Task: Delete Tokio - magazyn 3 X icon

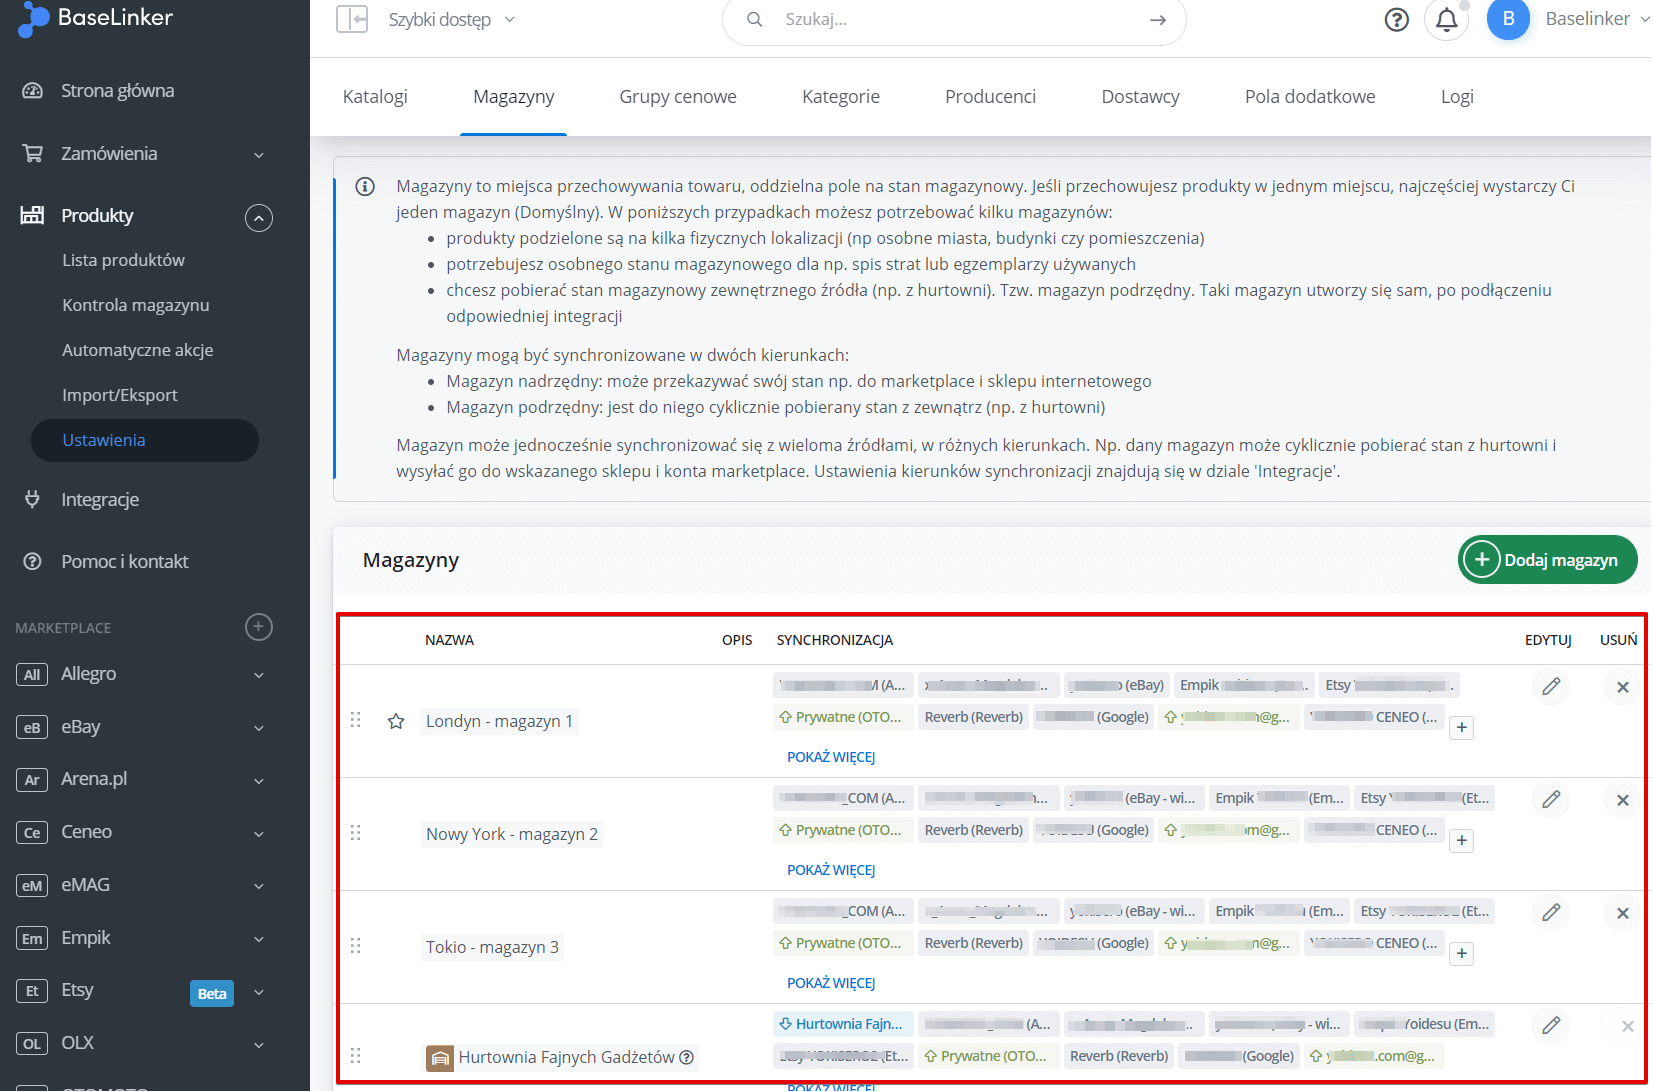Action: pyautogui.click(x=1623, y=913)
